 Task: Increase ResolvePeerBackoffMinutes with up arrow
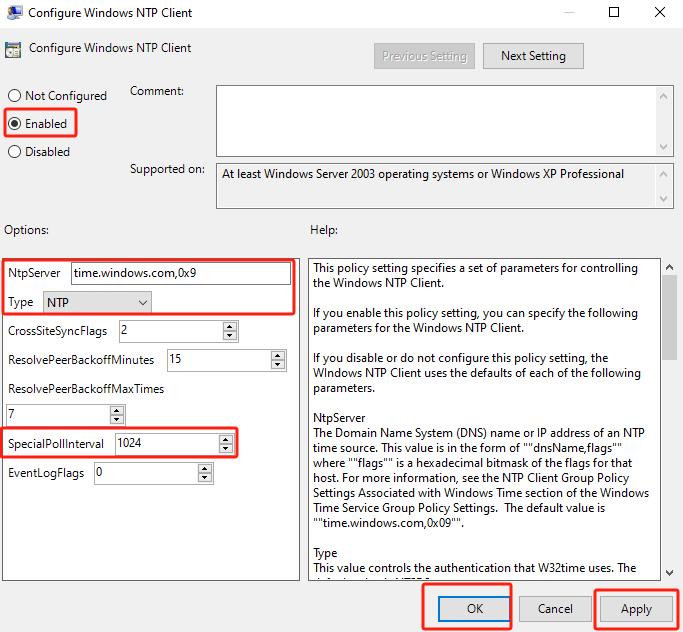pos(278,354)
